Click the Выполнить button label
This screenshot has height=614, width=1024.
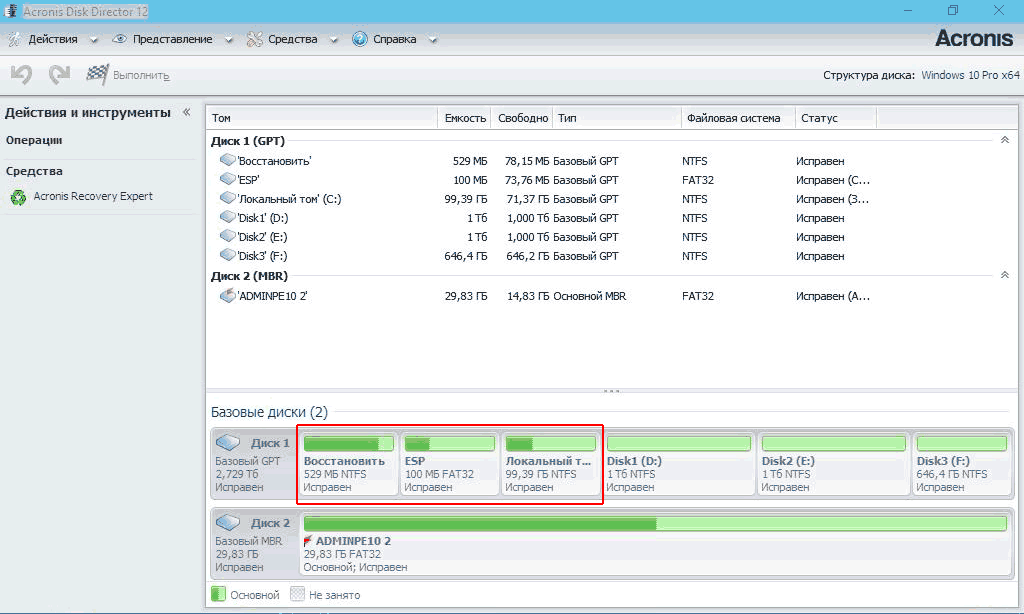coord(141,75)
